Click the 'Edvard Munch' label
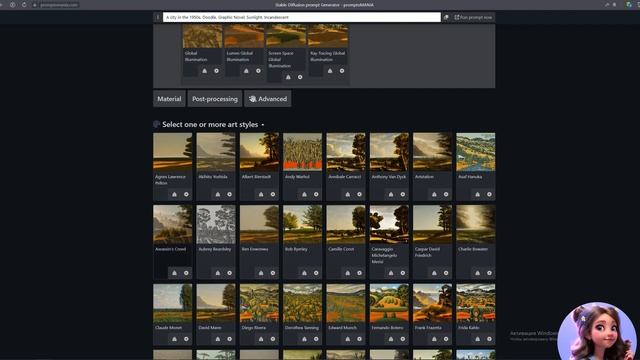Image resolution: width=640 pixels, height=360 pixels. pyautogui.click(x=342, y=327)
